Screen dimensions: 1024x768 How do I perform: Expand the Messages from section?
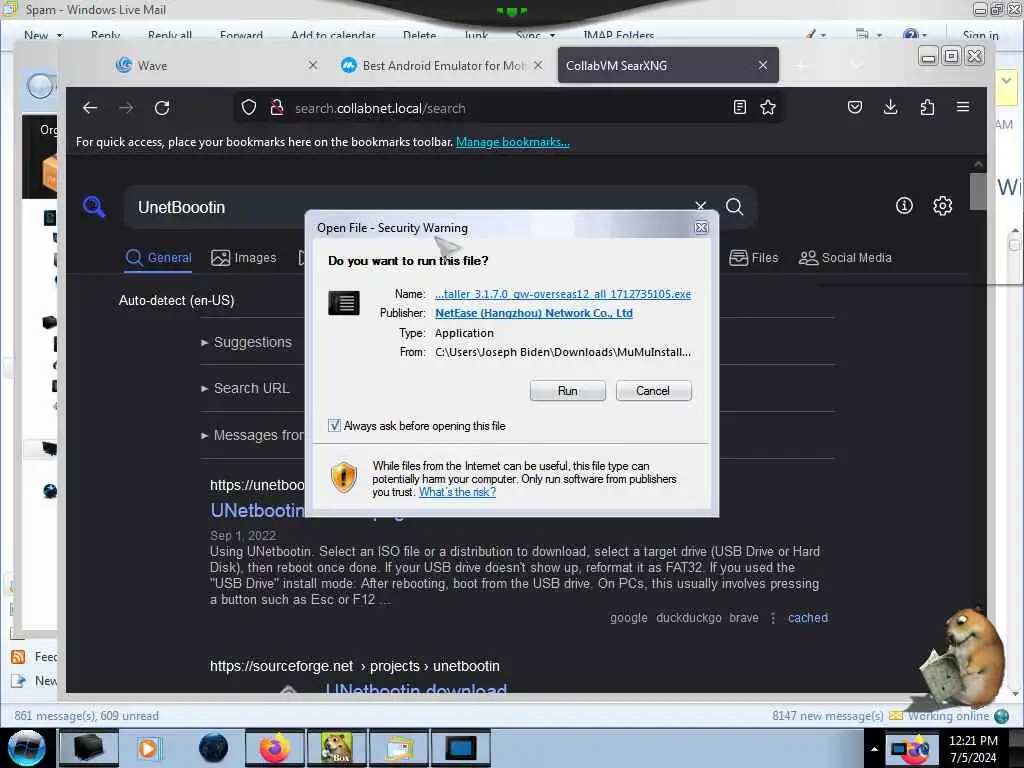click(253, 435)
